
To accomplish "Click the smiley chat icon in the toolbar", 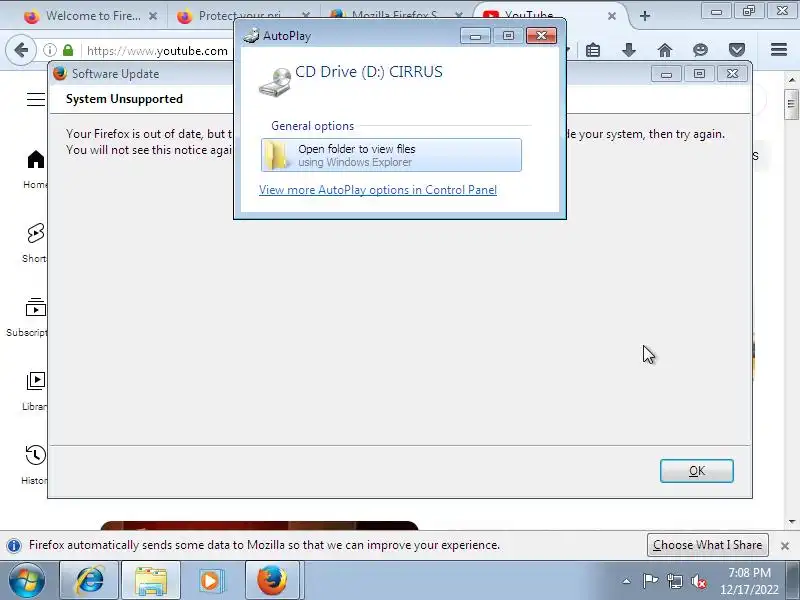I will [701, 50].
